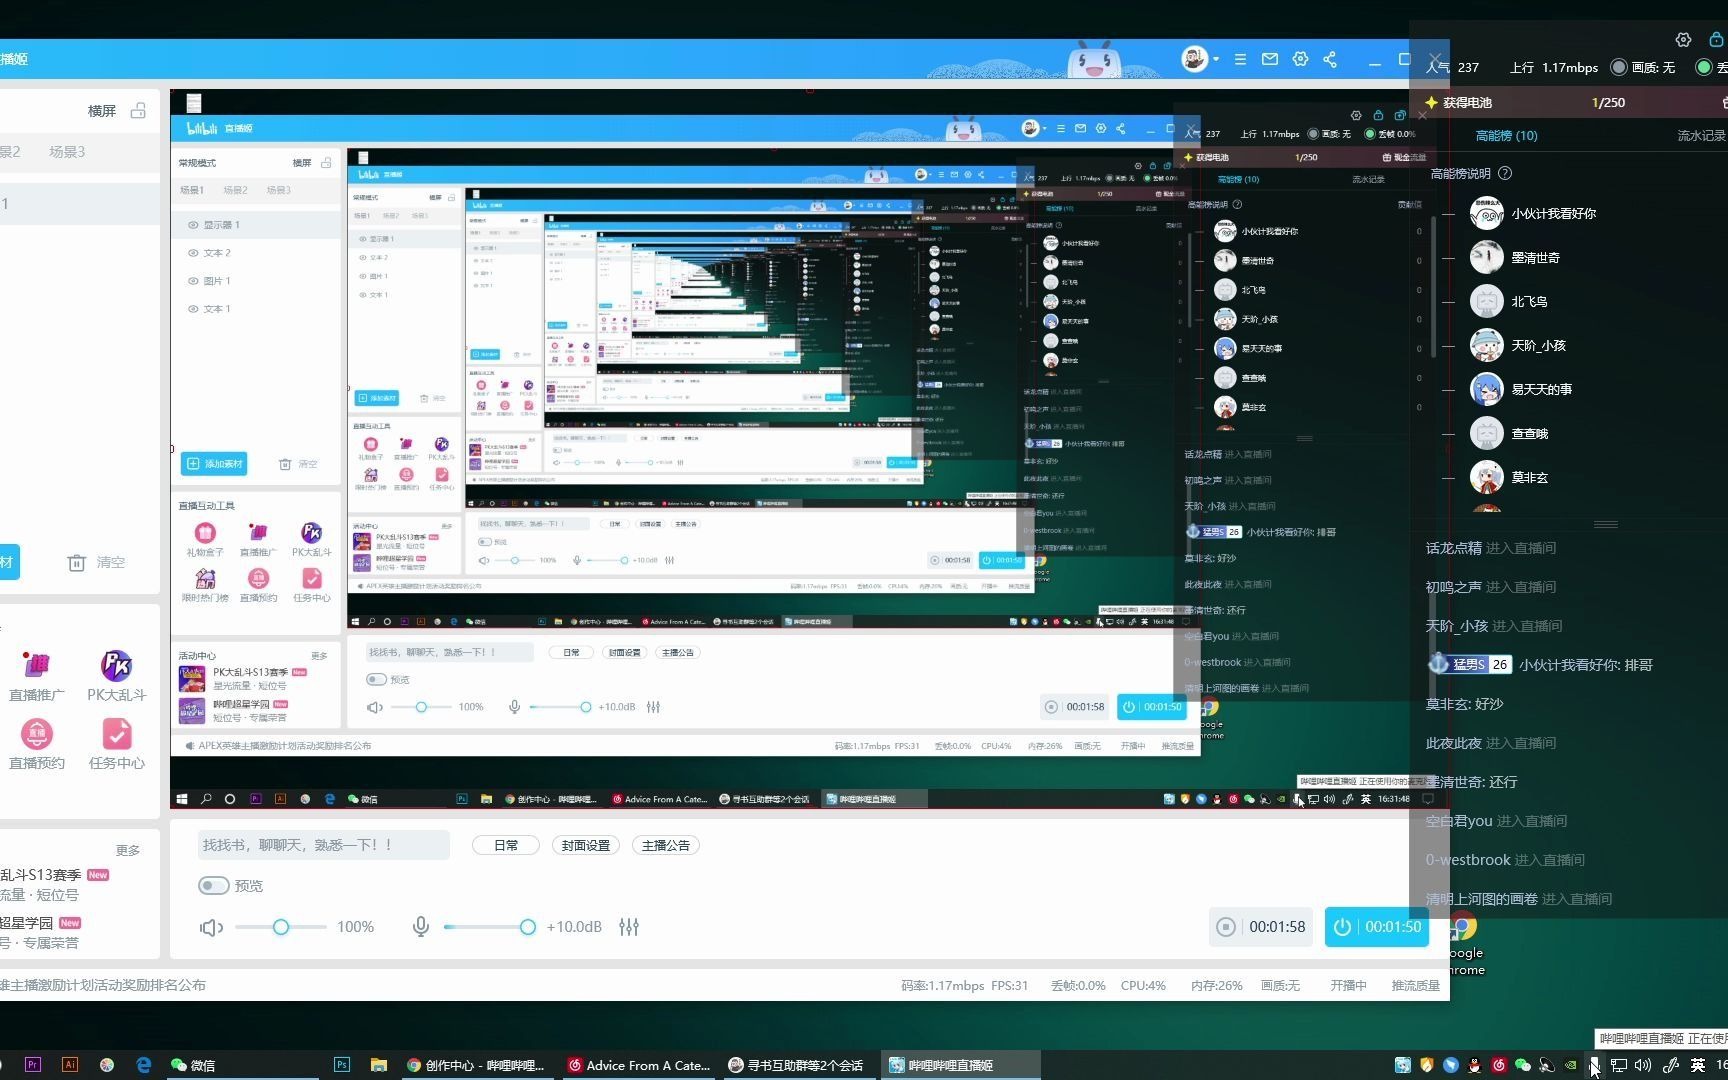The height and width of the screenshot is (1080, 1728).
Task: Click the record button showing 00:01:58
Action: click(1262, 928)
